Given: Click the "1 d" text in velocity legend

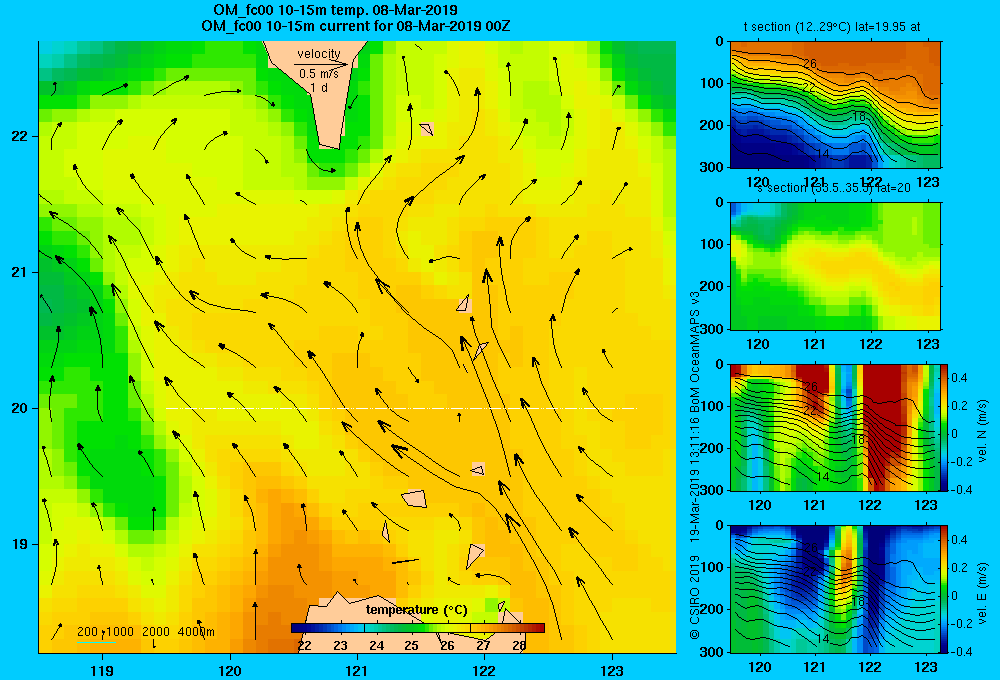Looking at the screenshot, I should coord(319,87).
